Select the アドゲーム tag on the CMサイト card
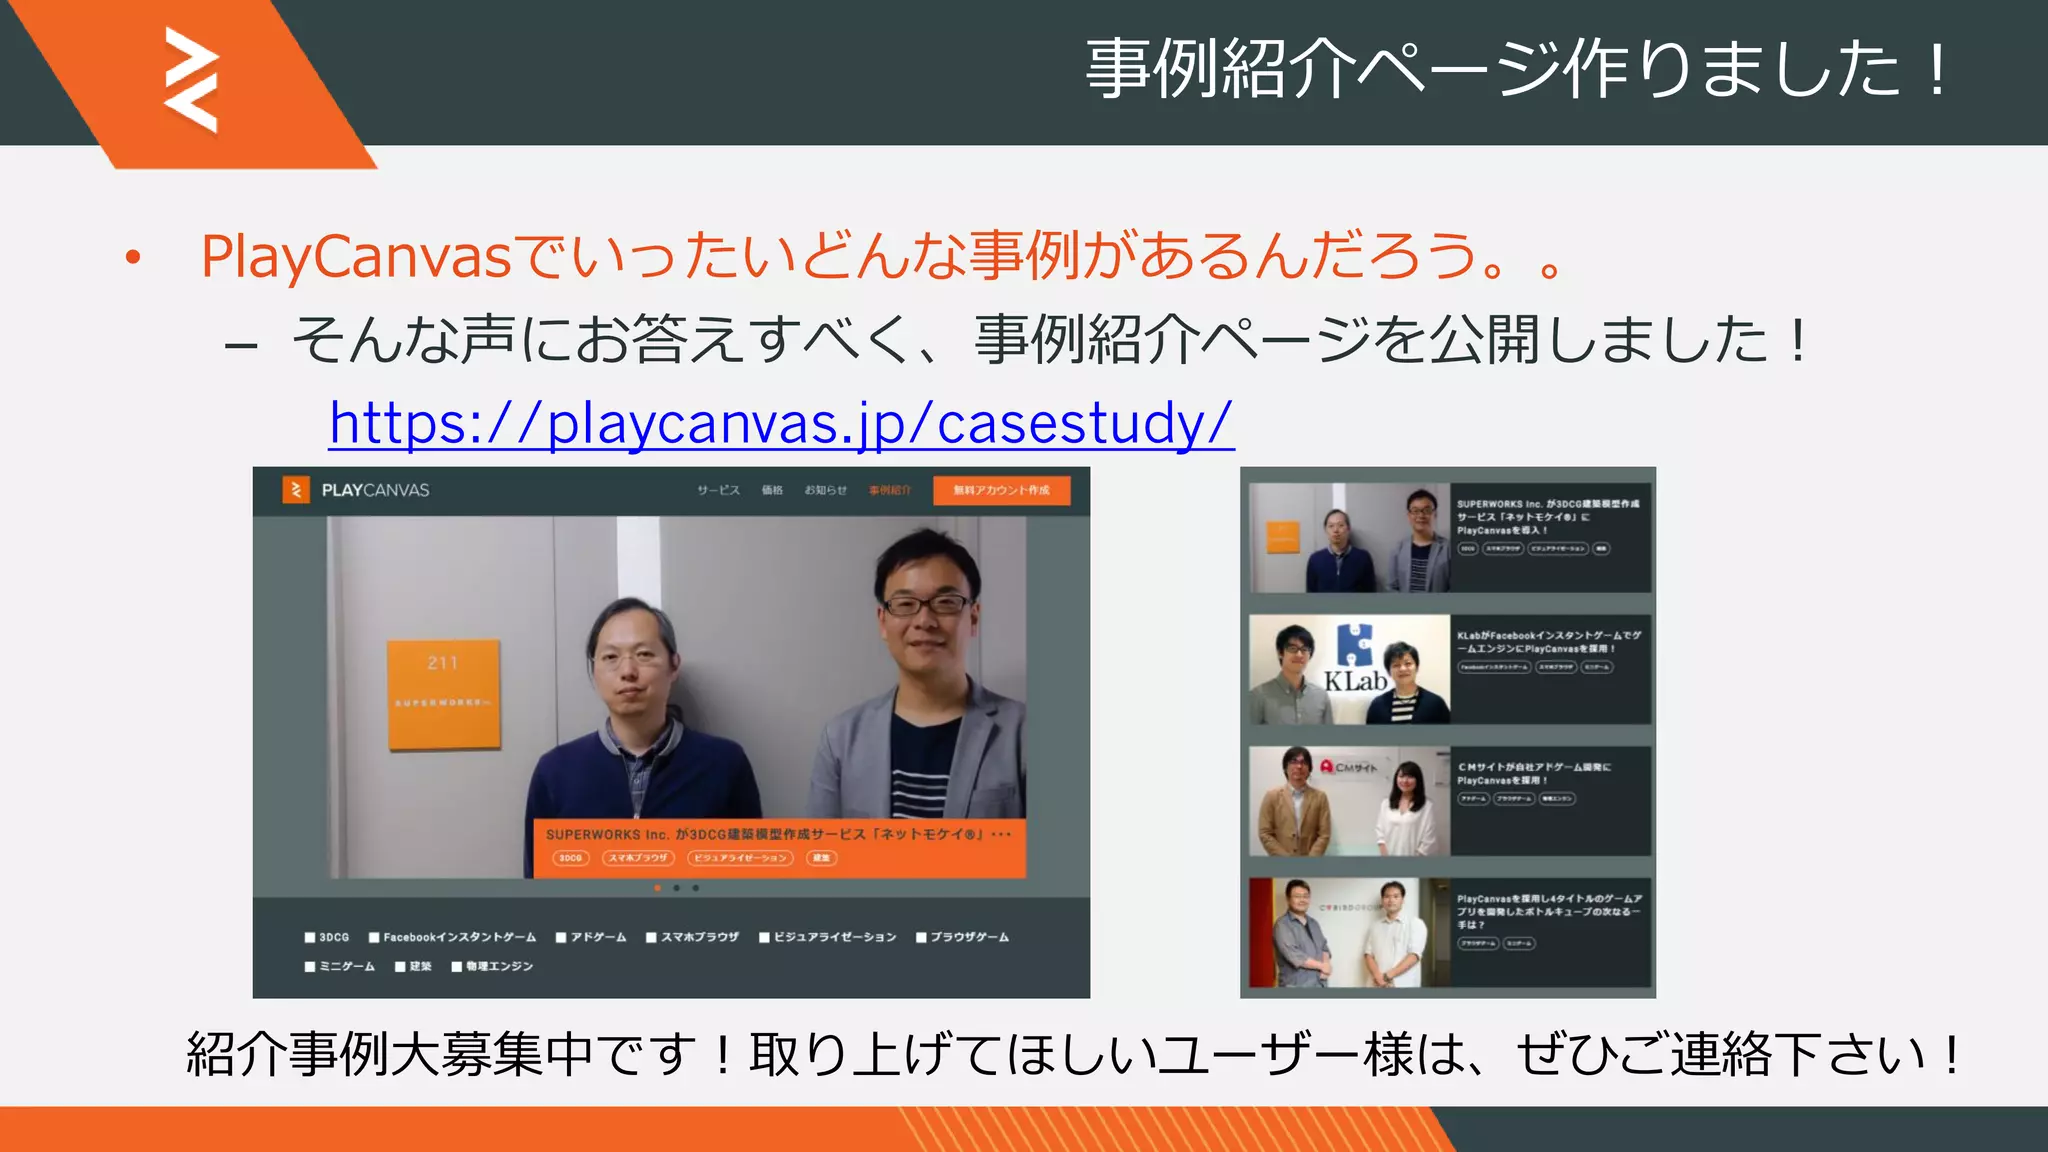Image resolution: width=2048 pixels, height=1152 pixels. (x=1473, y=799)
